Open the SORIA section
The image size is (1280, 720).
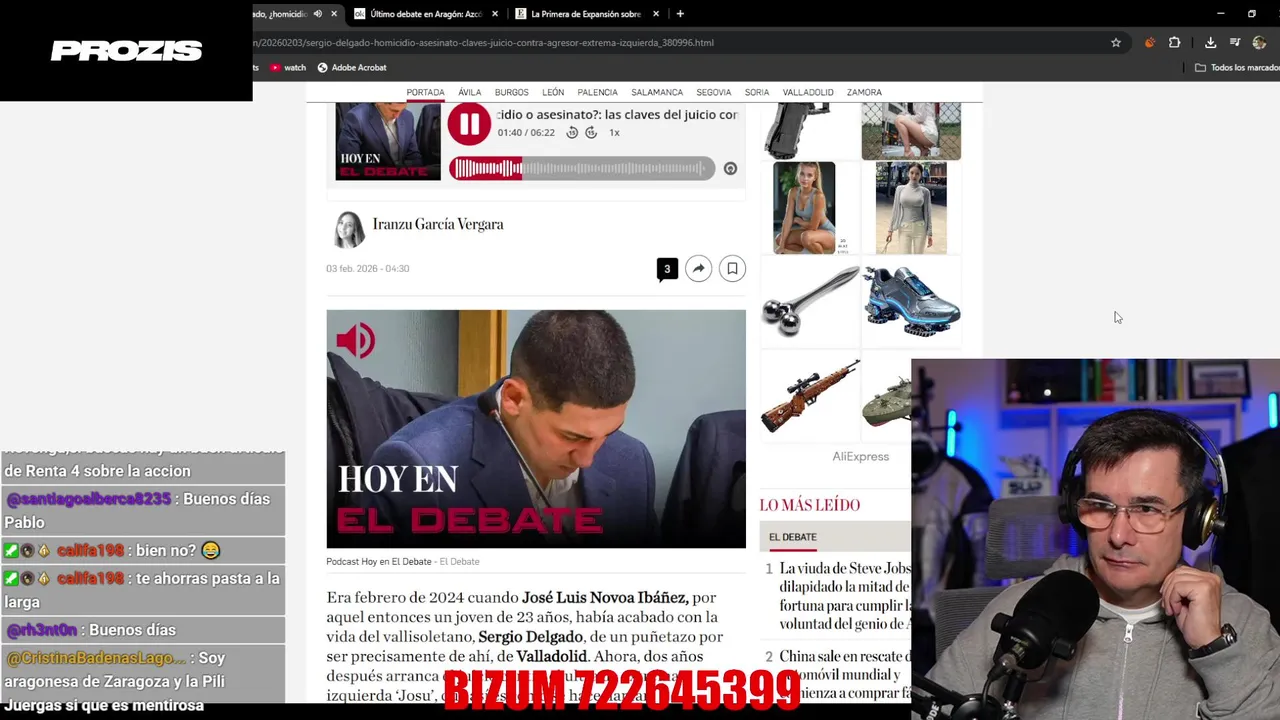coord(757,92)
